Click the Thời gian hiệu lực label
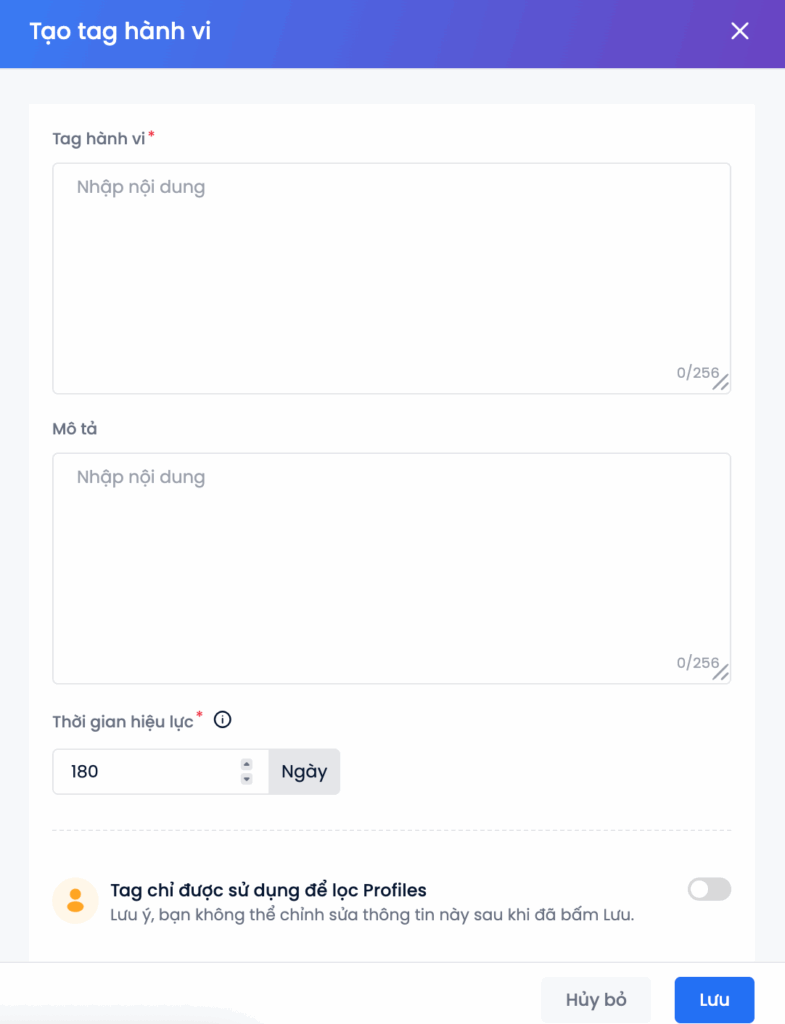The image size is (785, 1024). 123,721
